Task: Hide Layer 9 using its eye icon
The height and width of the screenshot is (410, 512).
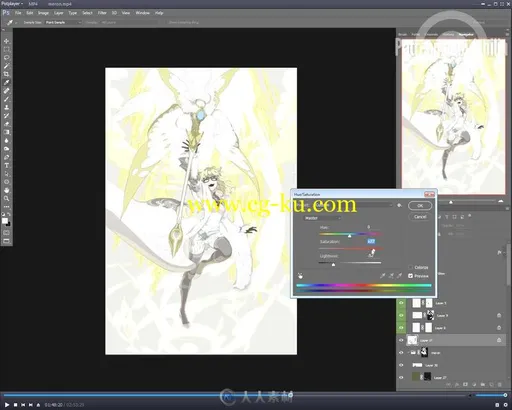Action: [401, 315]
